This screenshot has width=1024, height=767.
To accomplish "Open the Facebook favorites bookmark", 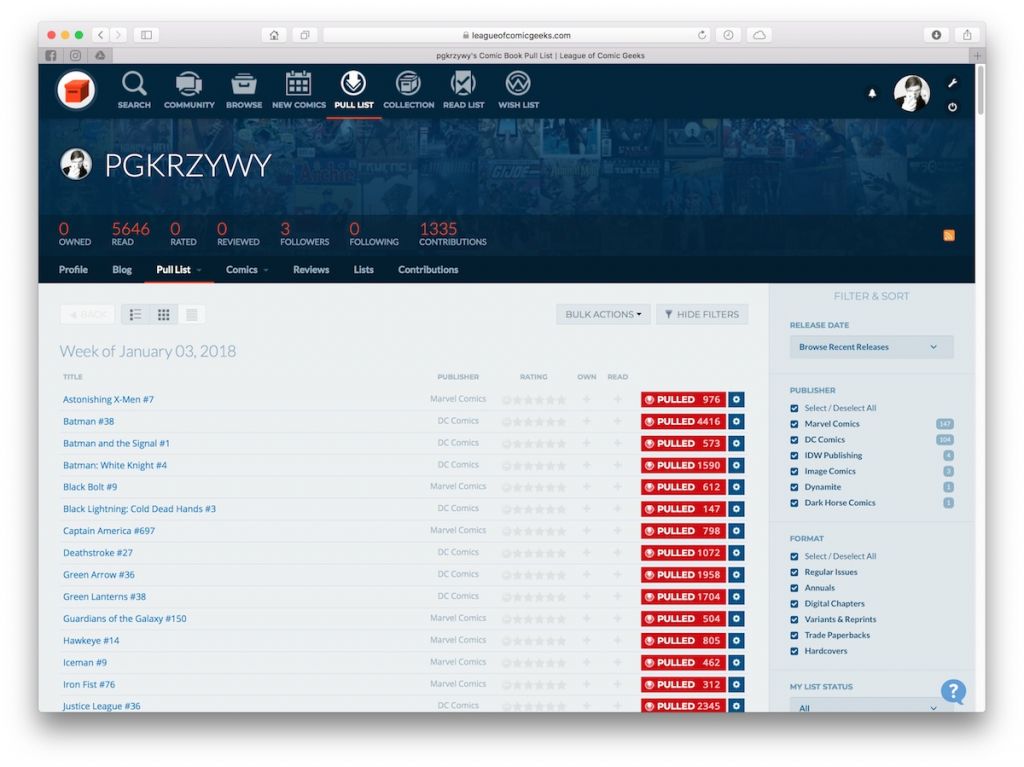I will click(x=51, y=56).
